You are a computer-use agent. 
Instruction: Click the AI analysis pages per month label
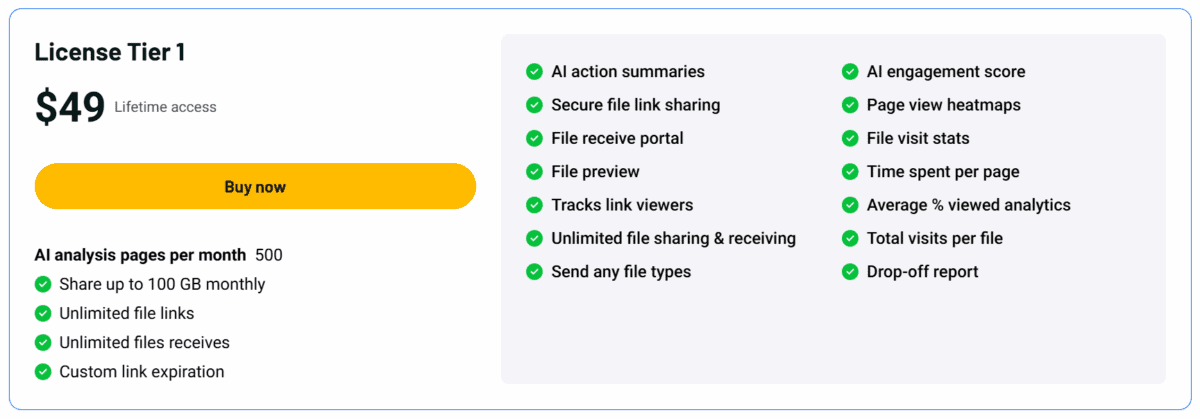[x=141, y=255]
